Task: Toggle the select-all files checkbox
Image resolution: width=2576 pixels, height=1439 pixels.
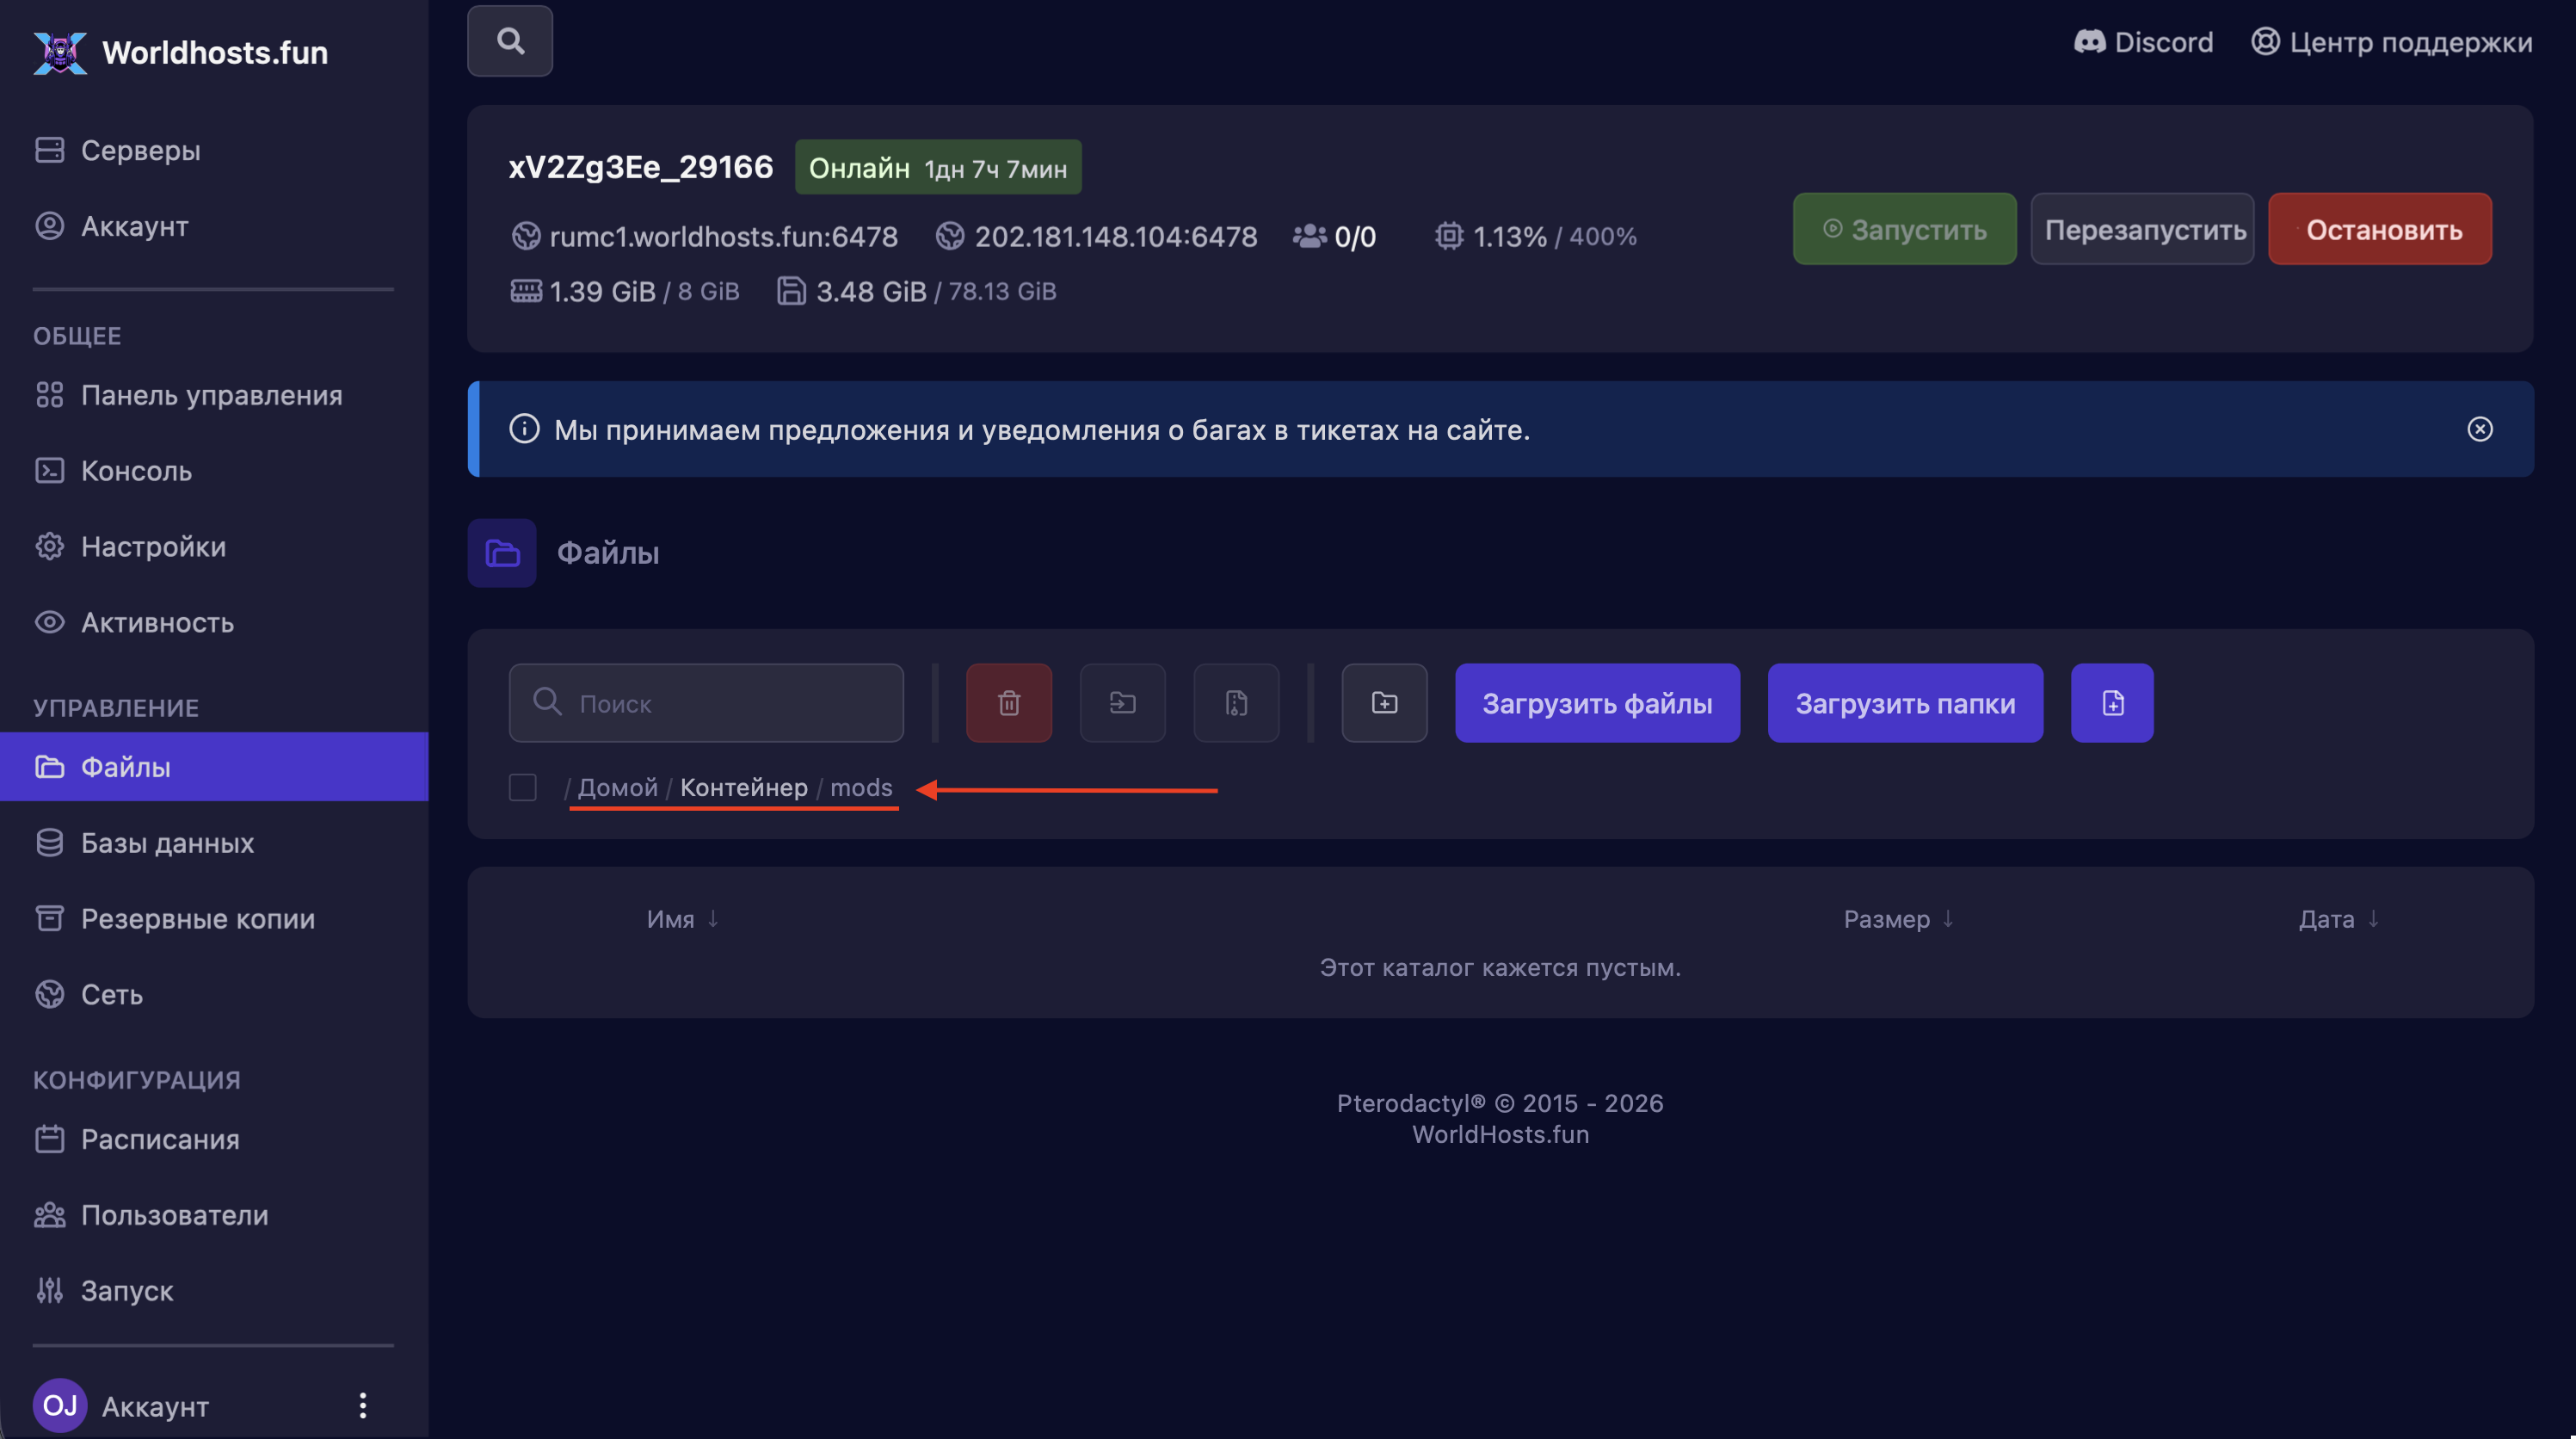Action: click(522, 787)
